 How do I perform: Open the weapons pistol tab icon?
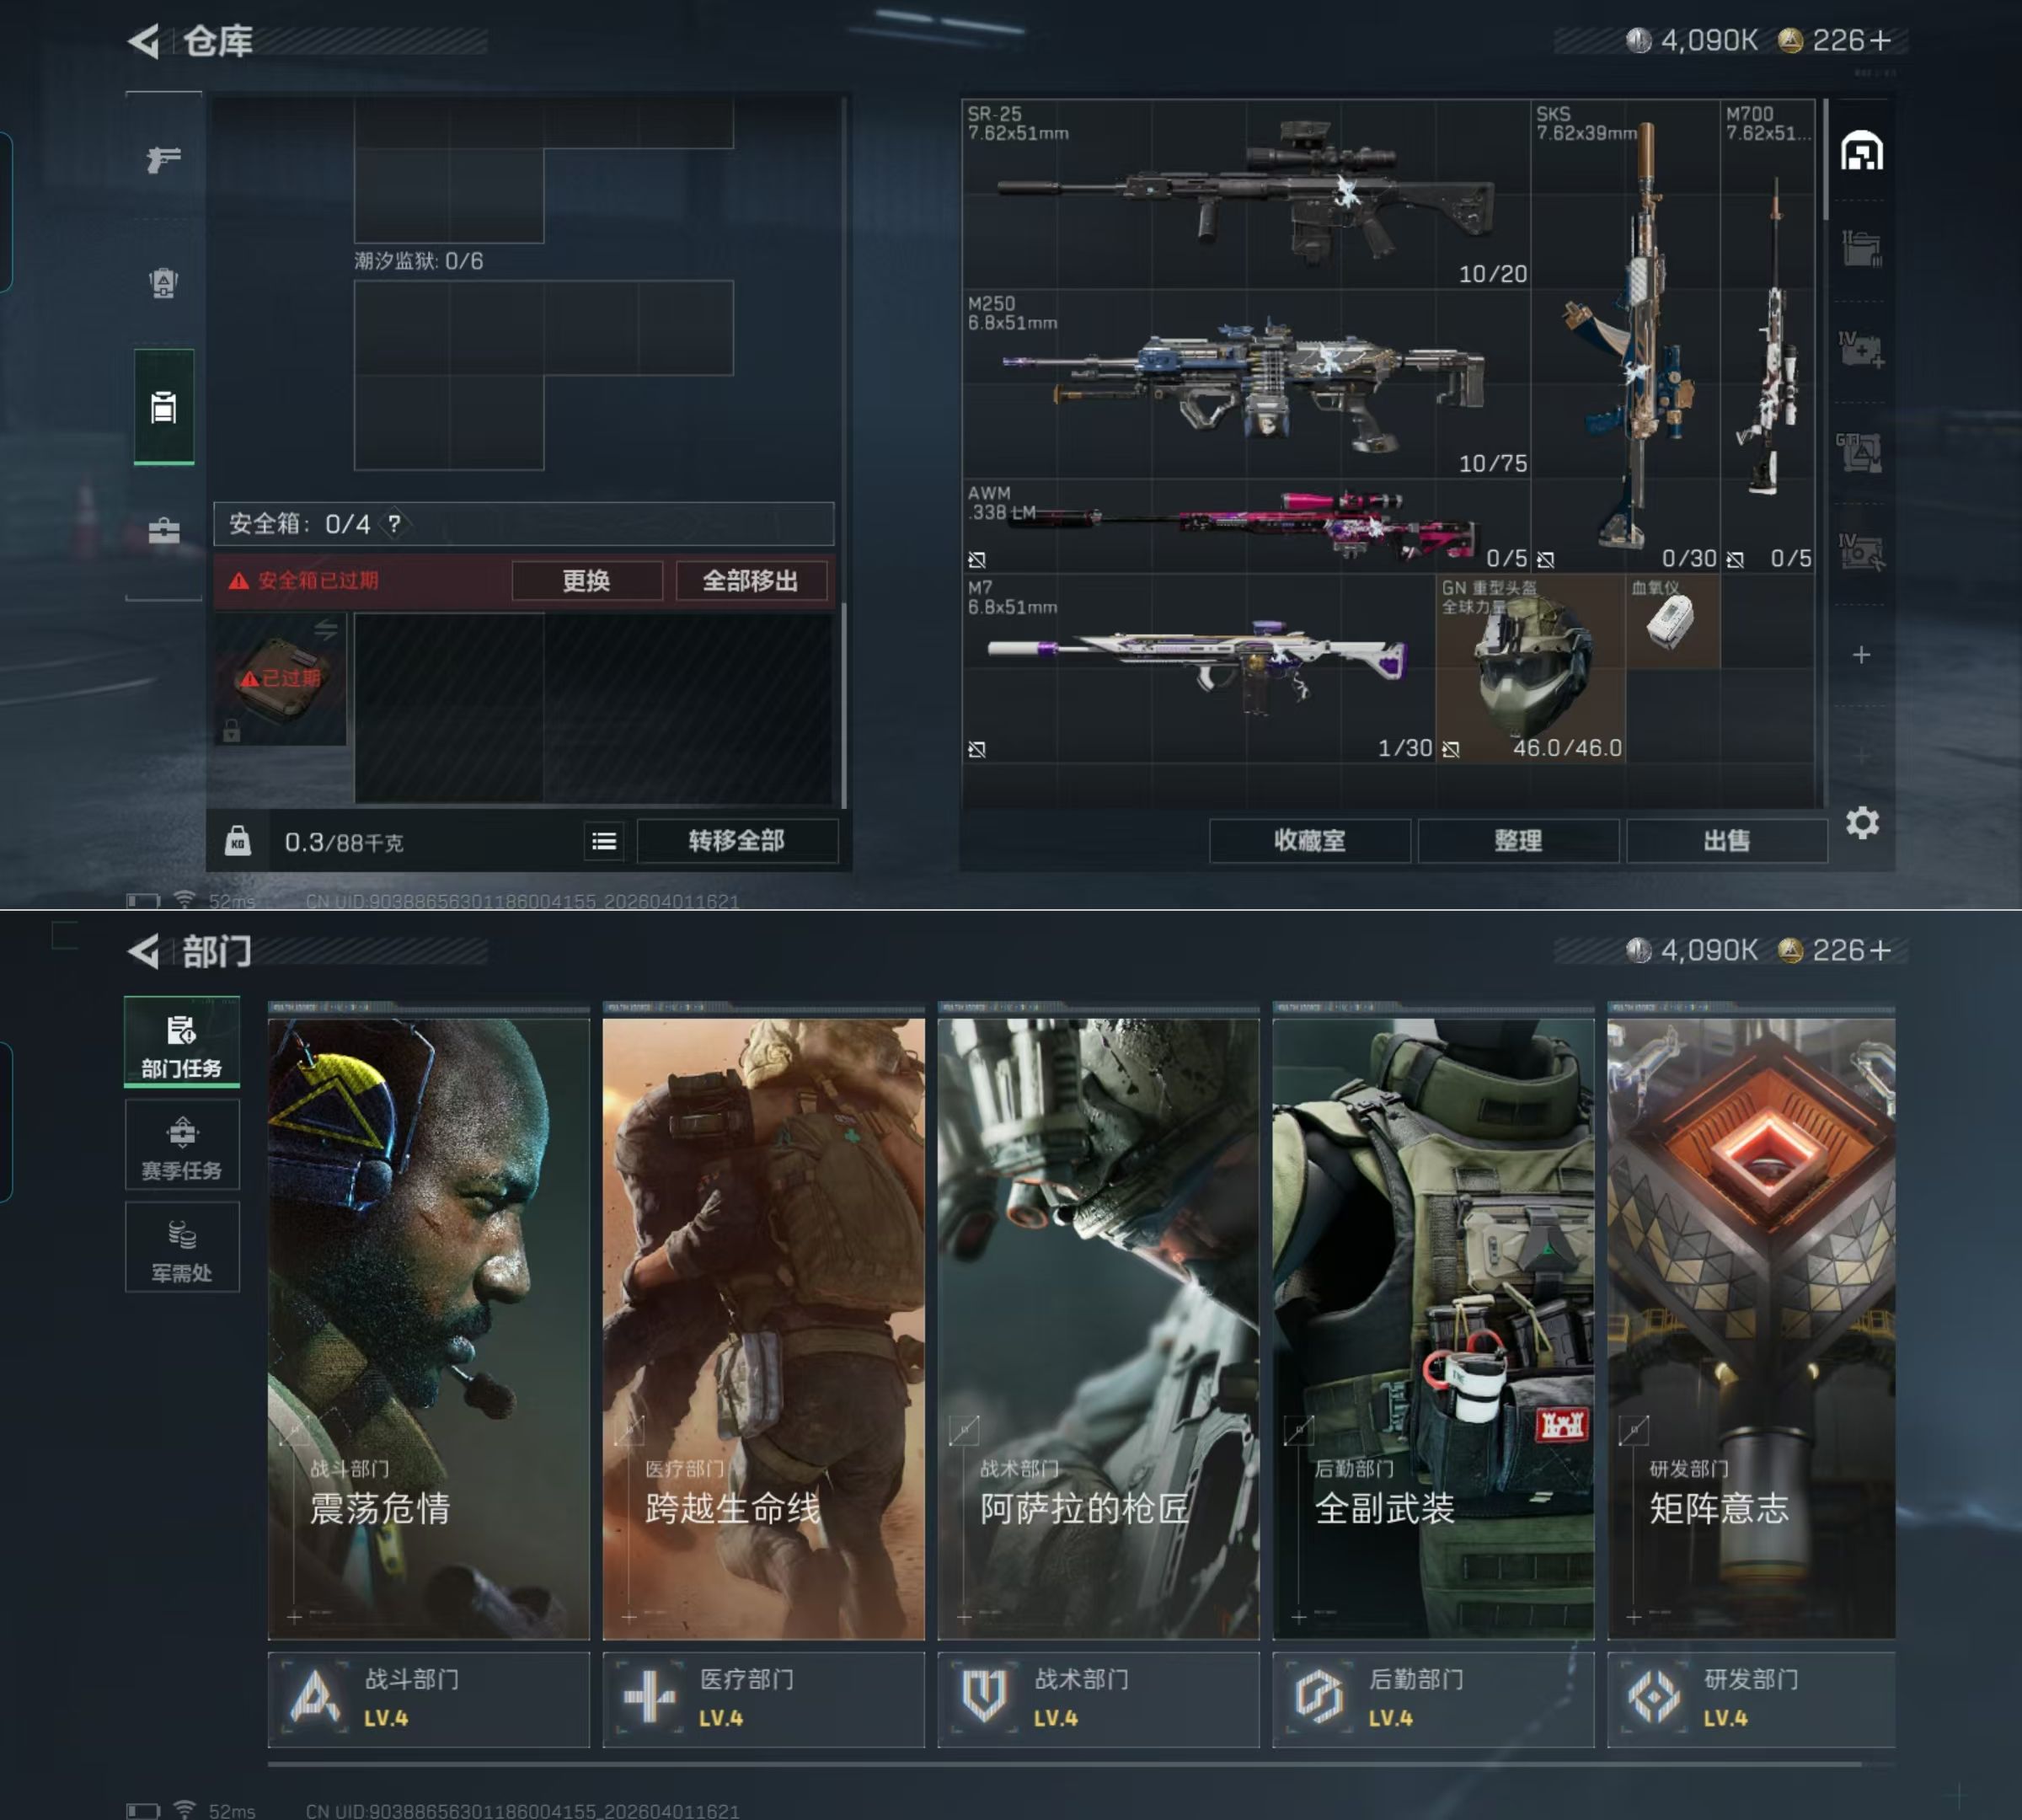pos(163,159)
